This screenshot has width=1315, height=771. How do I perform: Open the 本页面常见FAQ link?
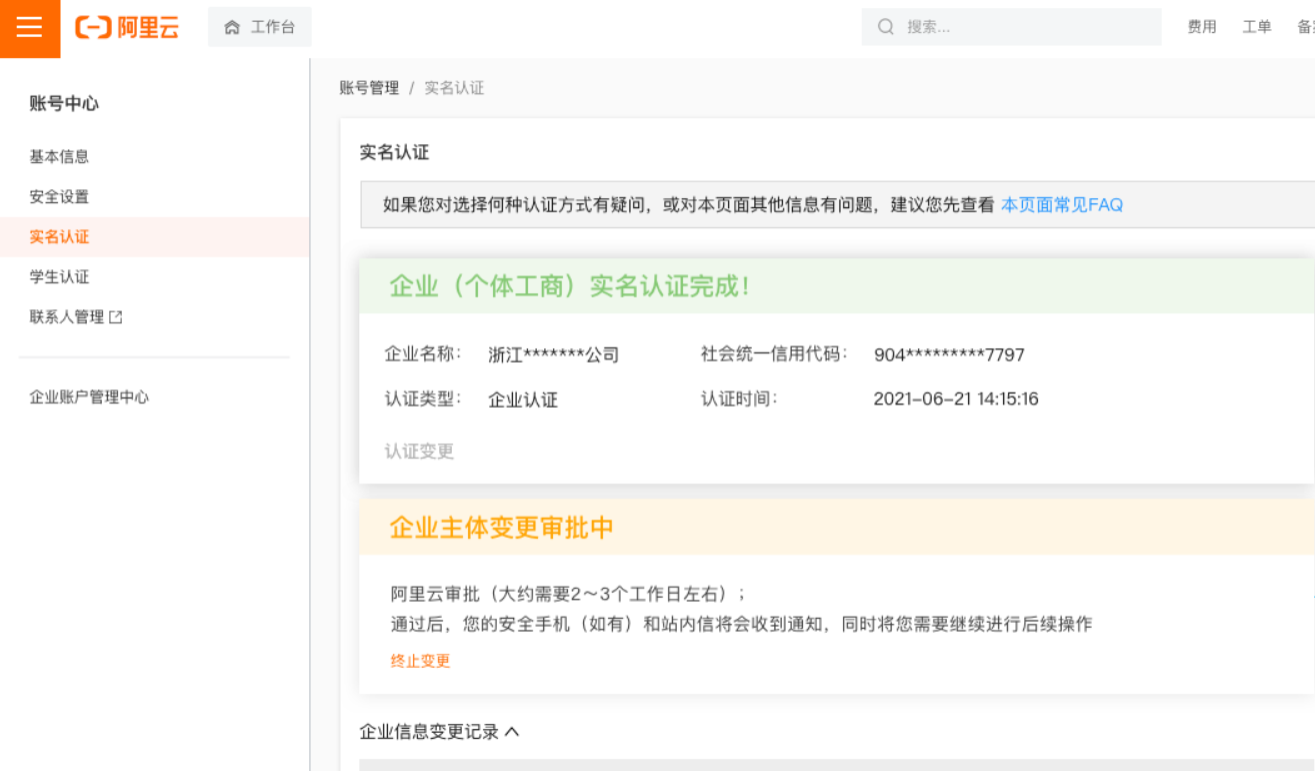point(1062,205)
